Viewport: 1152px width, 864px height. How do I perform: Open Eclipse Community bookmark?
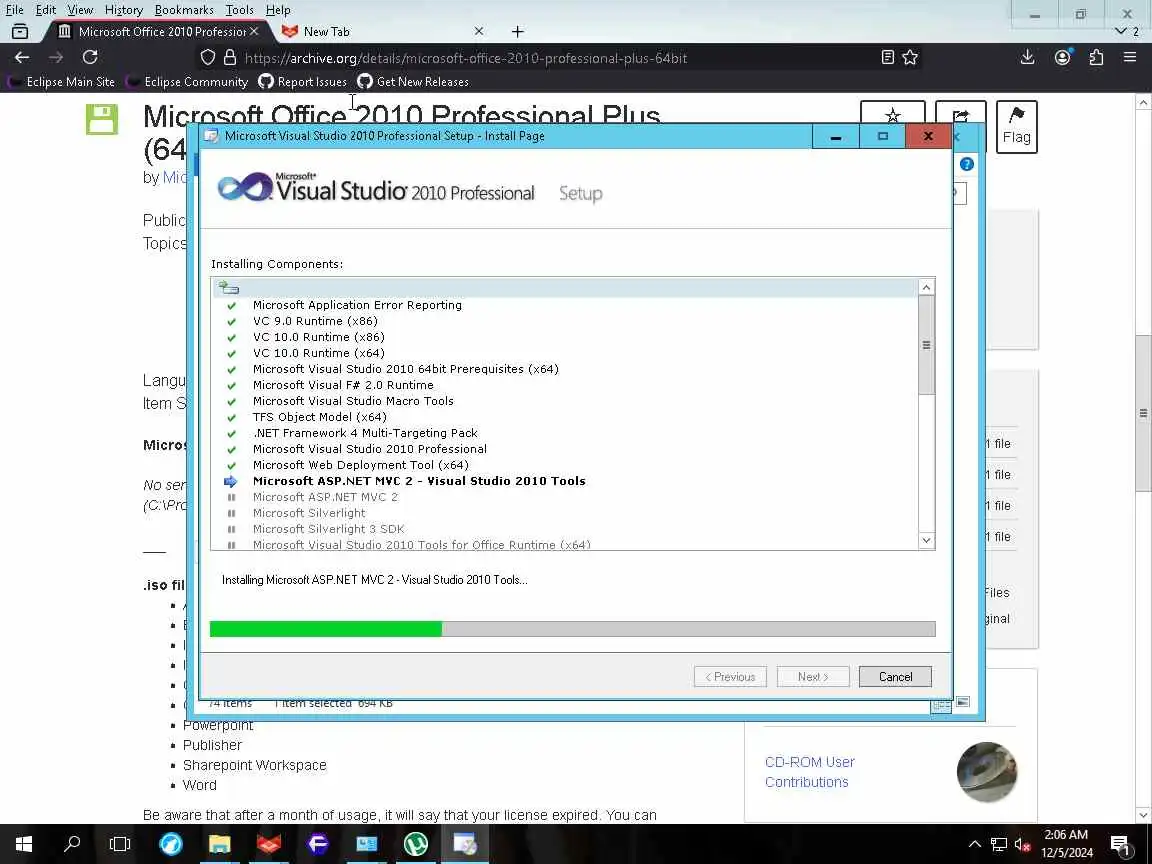pos(187,82)
